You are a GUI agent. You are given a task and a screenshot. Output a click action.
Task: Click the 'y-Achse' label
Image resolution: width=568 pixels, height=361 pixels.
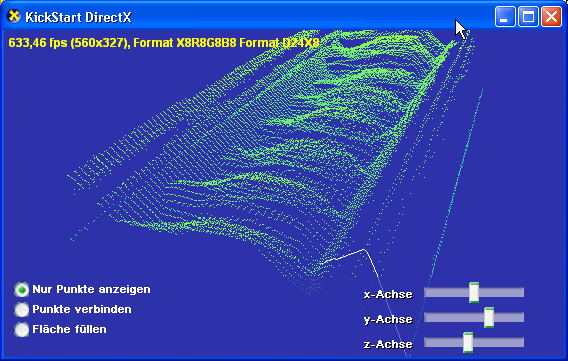point(388,319)
